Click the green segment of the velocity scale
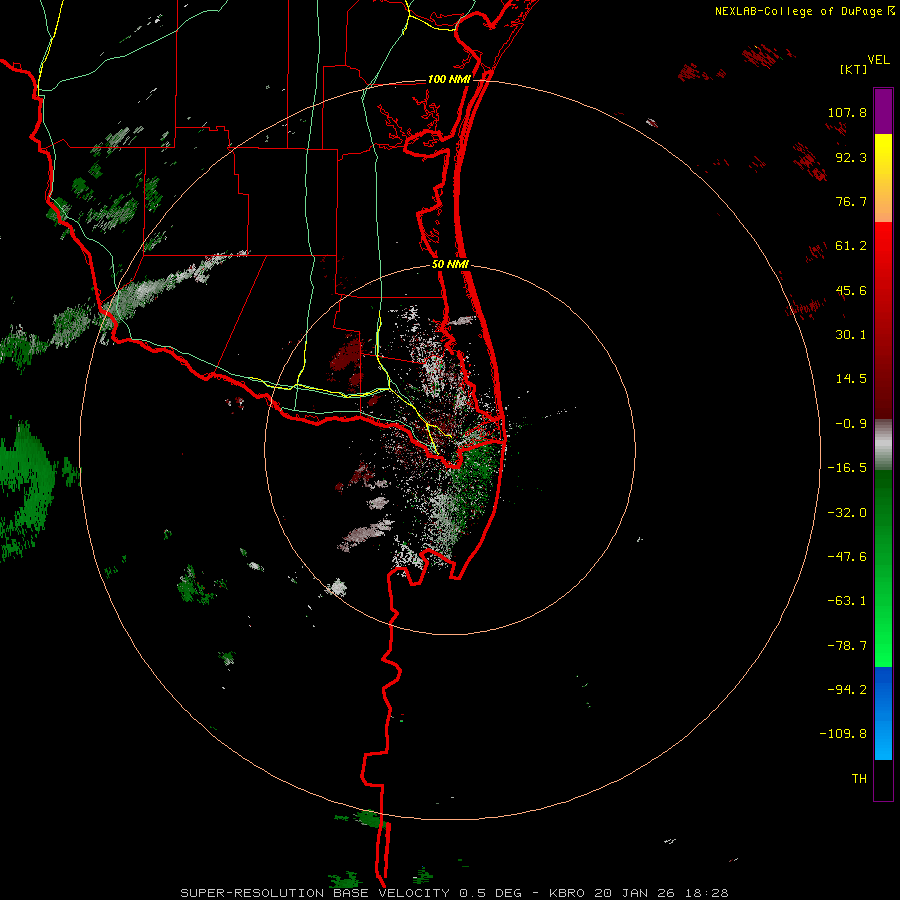Viewport: 900px width, 900px height. (883, 568)
